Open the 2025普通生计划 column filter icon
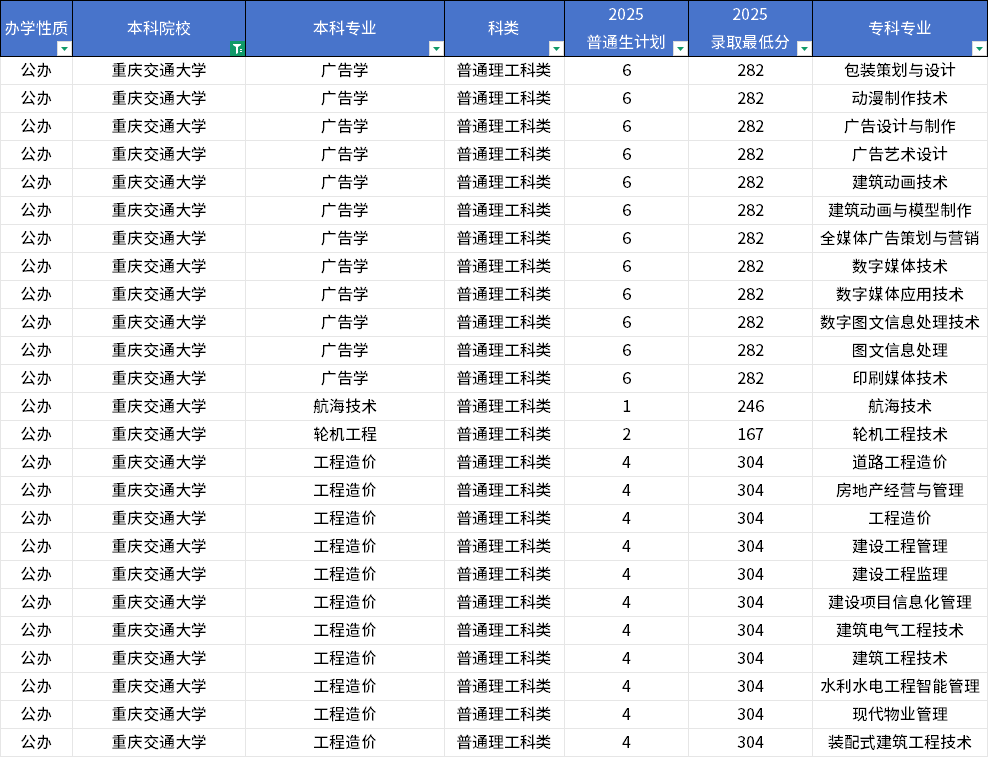This screenshot has width=988, height=757. [x=679, y=46]
